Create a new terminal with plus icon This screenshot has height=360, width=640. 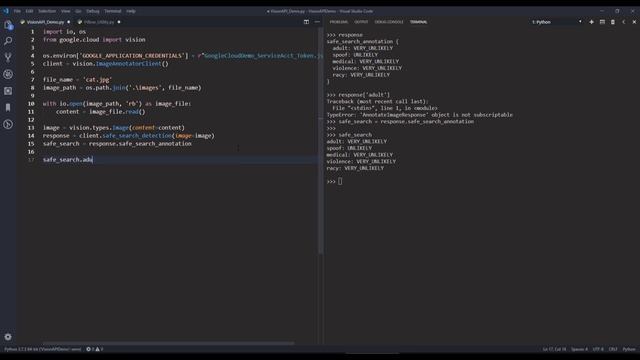(591, 22)
